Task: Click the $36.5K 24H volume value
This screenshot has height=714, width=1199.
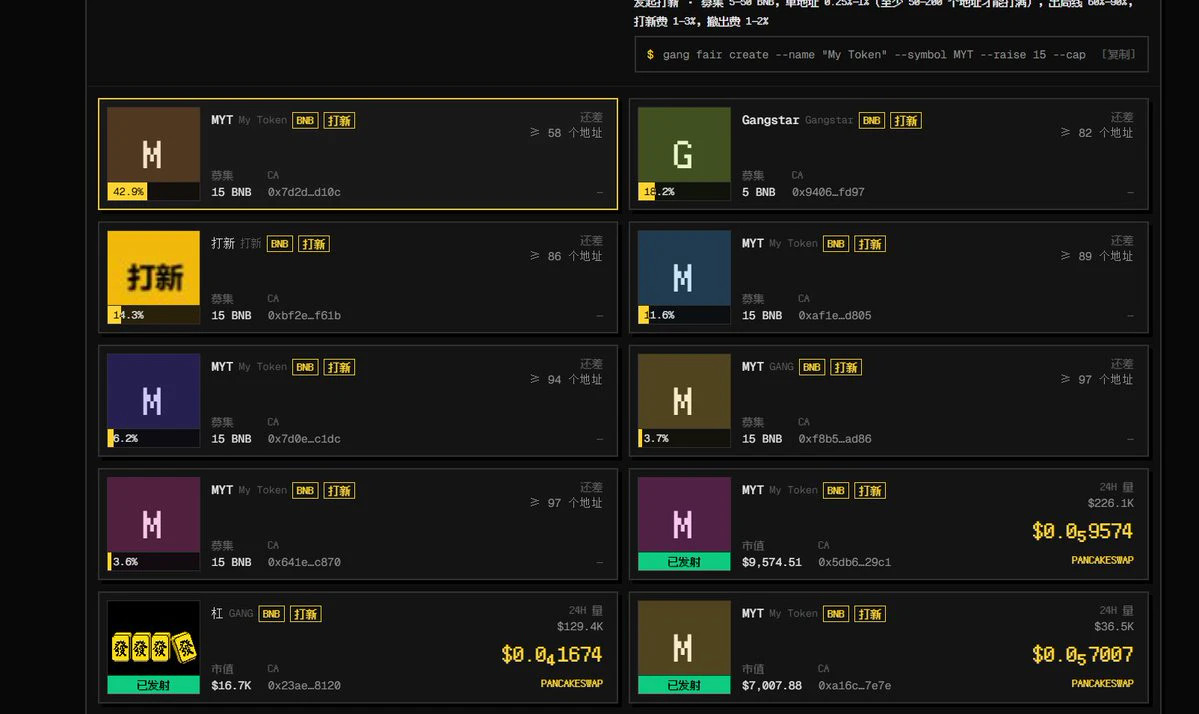Action: coord(1113,627)
